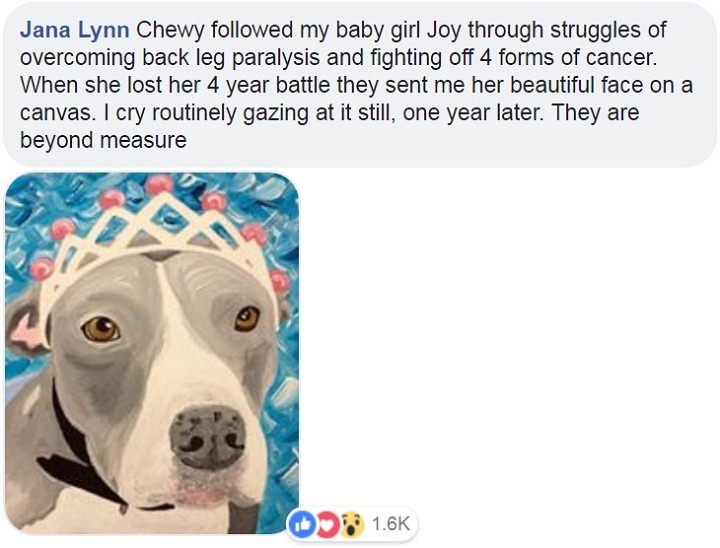This screenshot has width=720, height=548.
Task: Click the phrase beyond measure in comment
Action: tap(103, 140)
